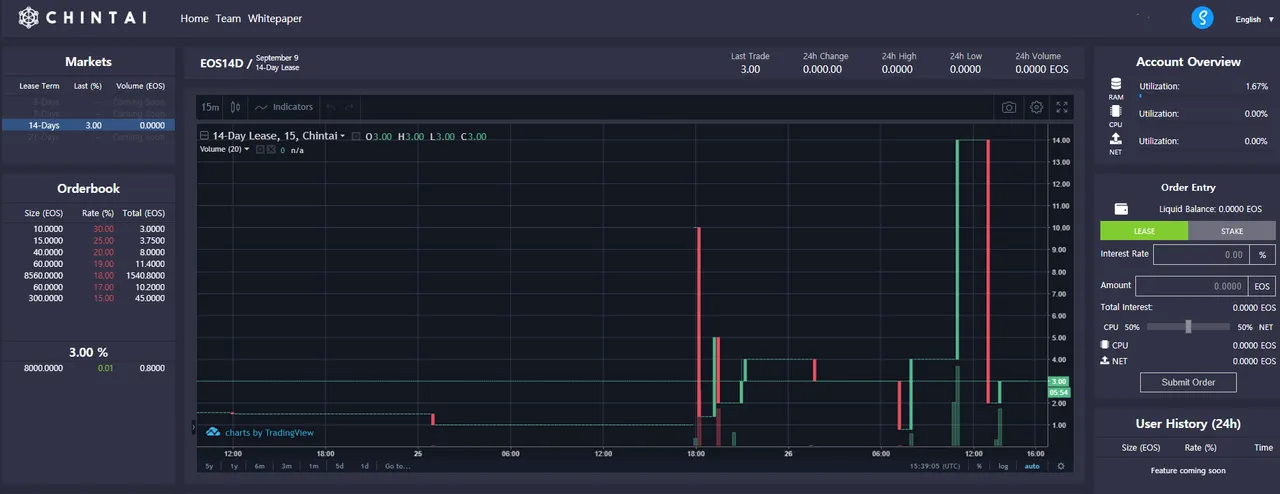Open the Indicators menu in chart toolbar
This screenshot has height=494, width=1280.
[284, 107]
